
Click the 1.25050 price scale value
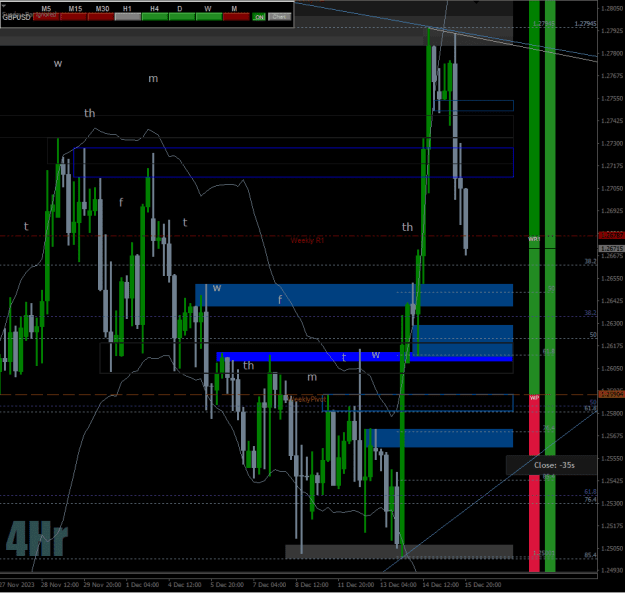612,549
